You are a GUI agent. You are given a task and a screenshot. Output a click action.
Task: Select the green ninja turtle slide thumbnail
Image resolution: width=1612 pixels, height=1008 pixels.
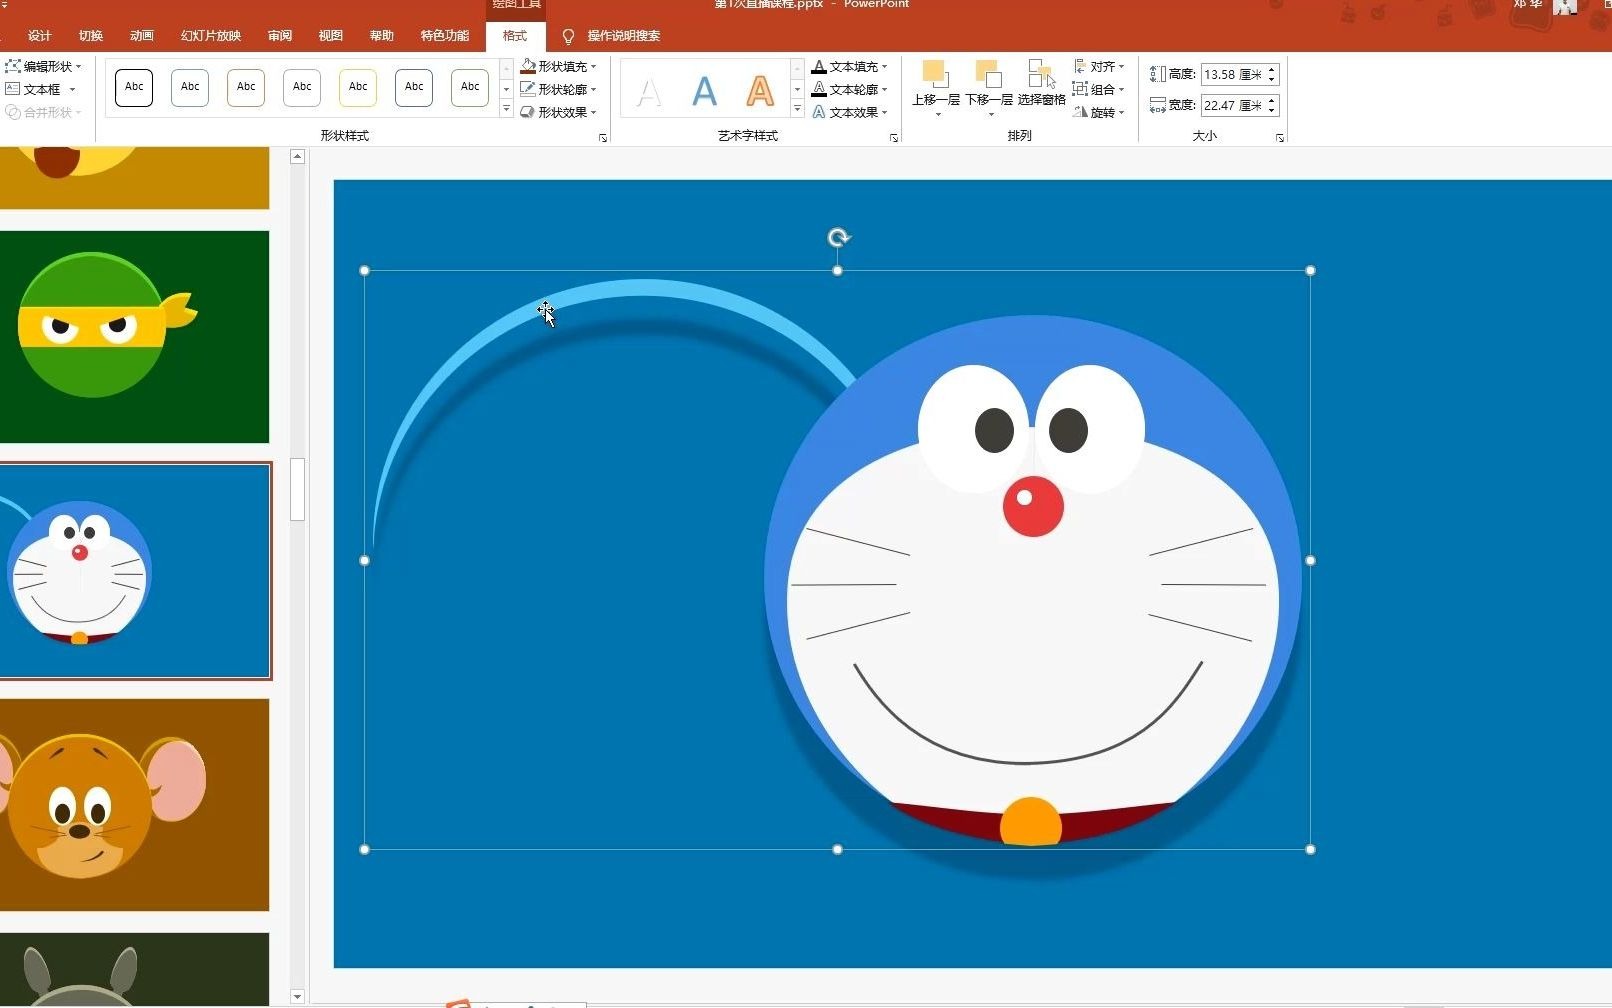pos(134,337)
